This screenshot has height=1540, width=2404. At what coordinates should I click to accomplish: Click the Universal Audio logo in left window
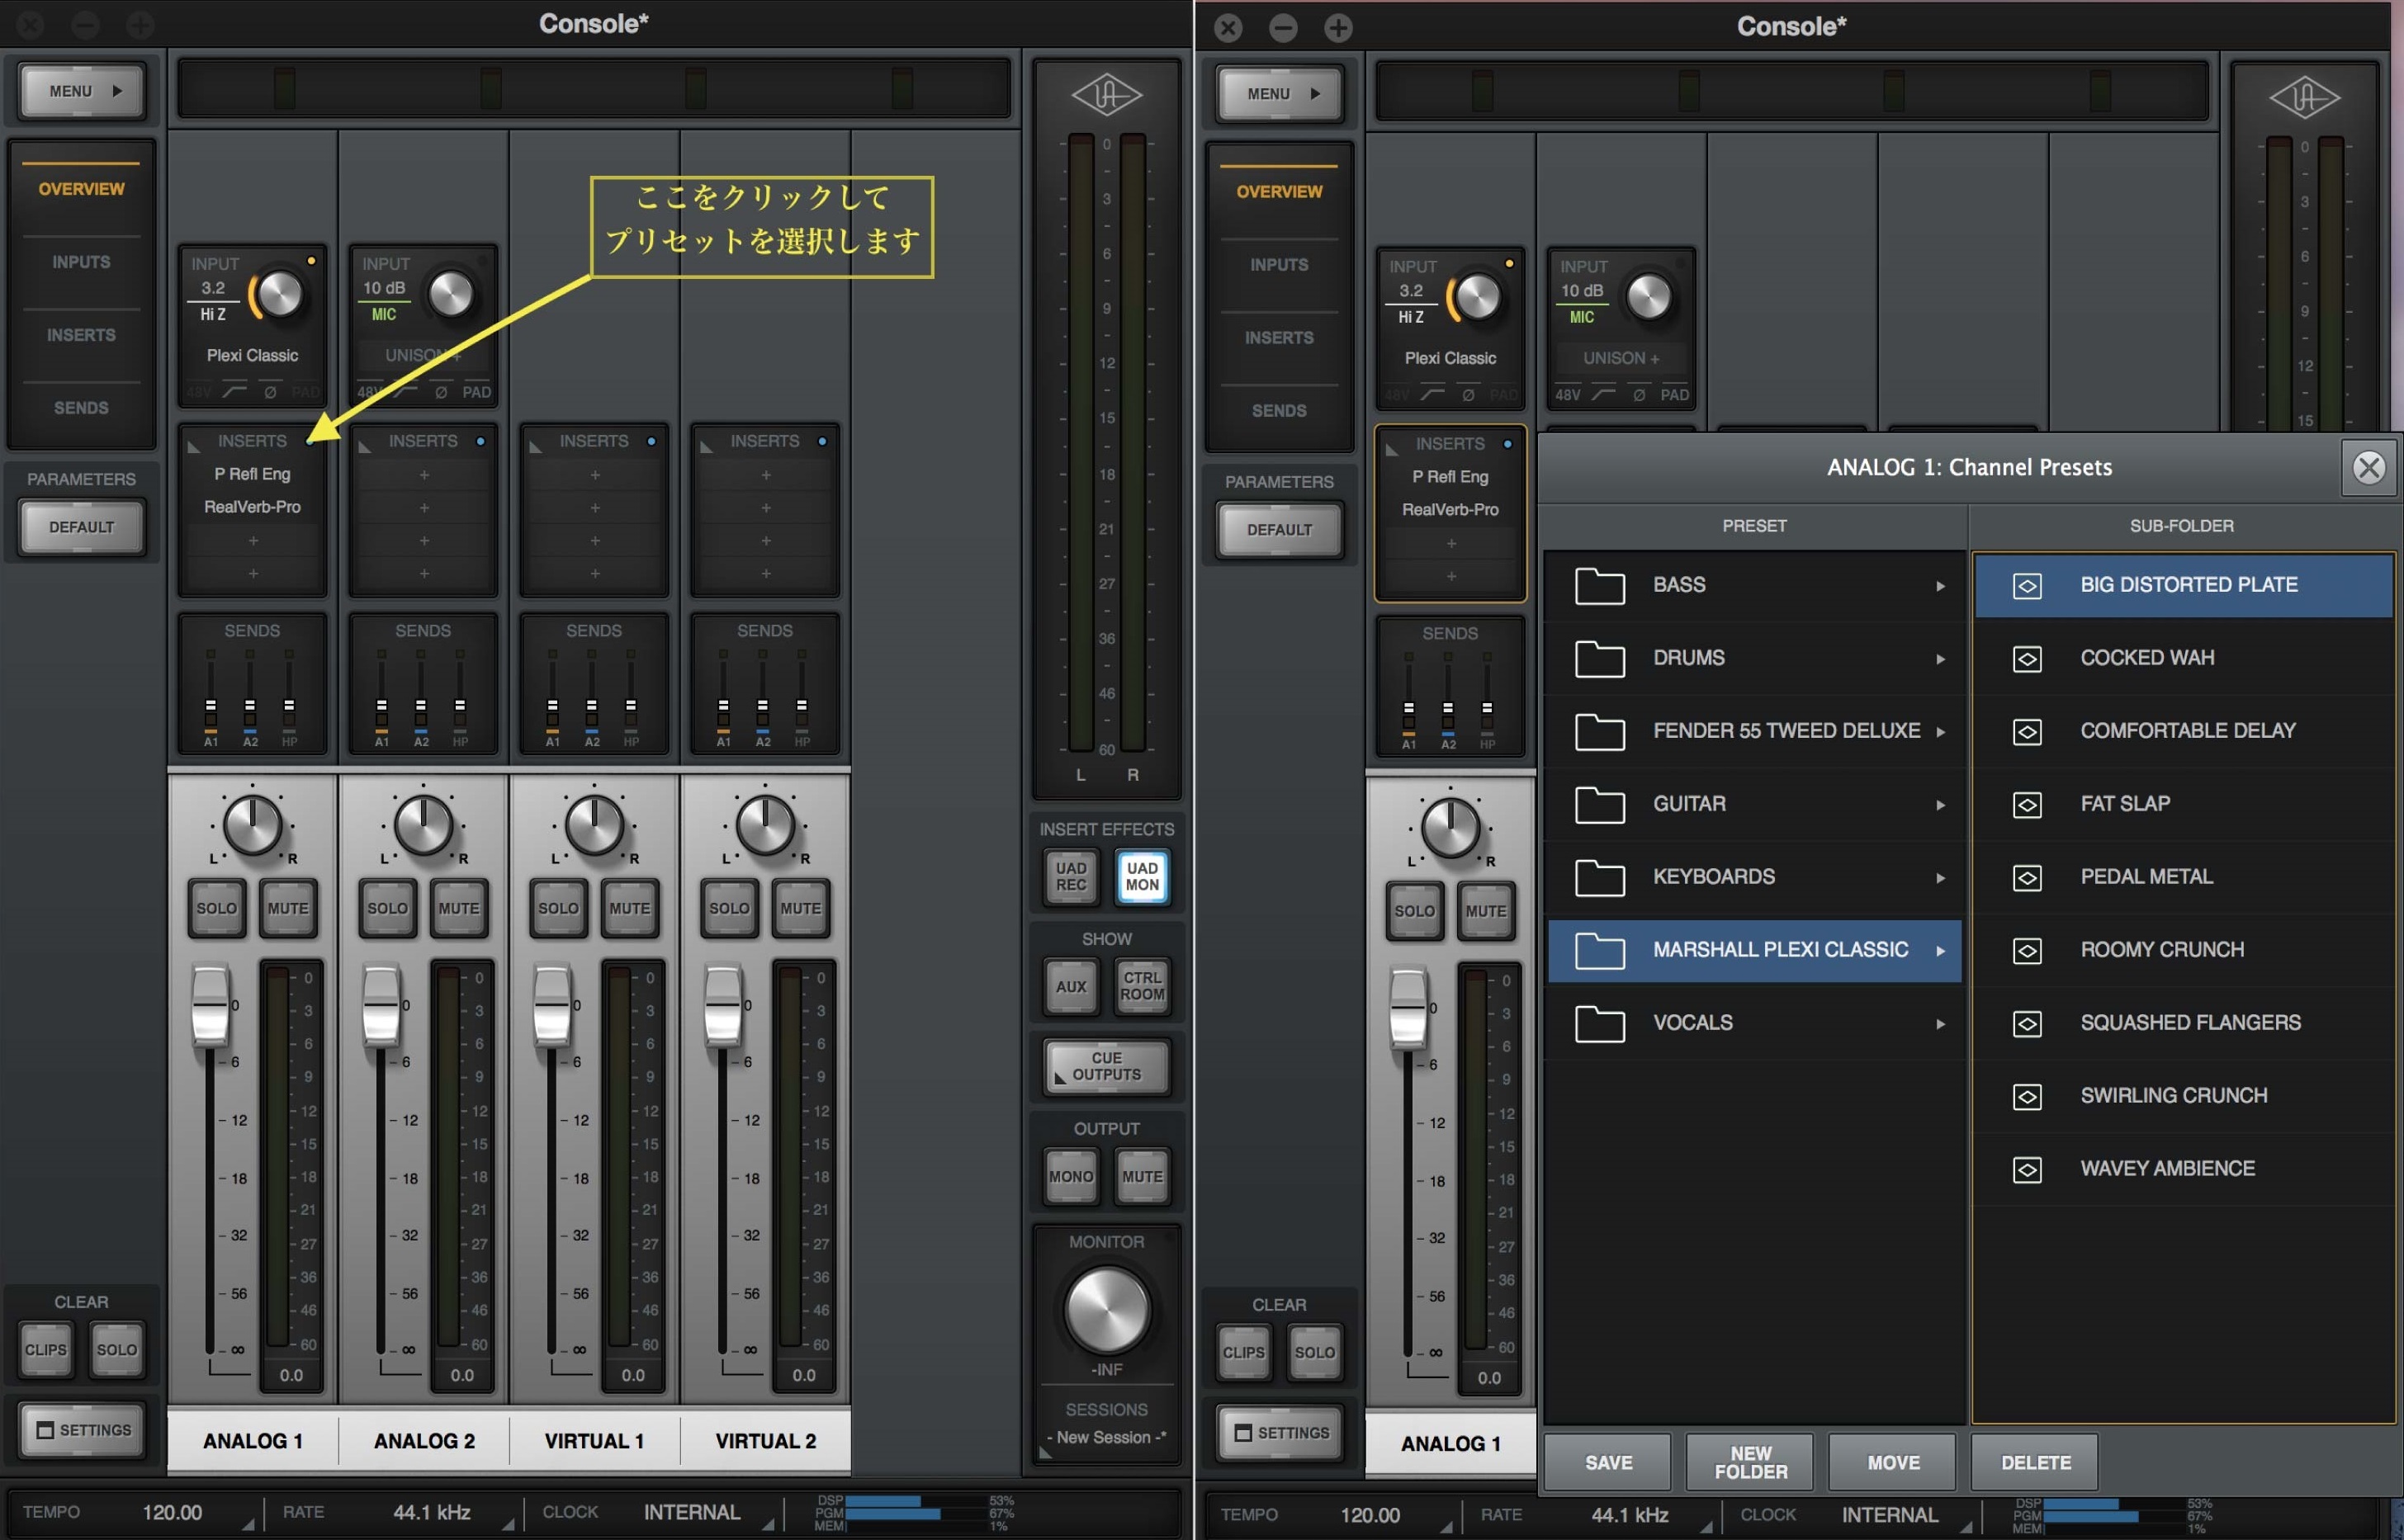[1106, 96]
